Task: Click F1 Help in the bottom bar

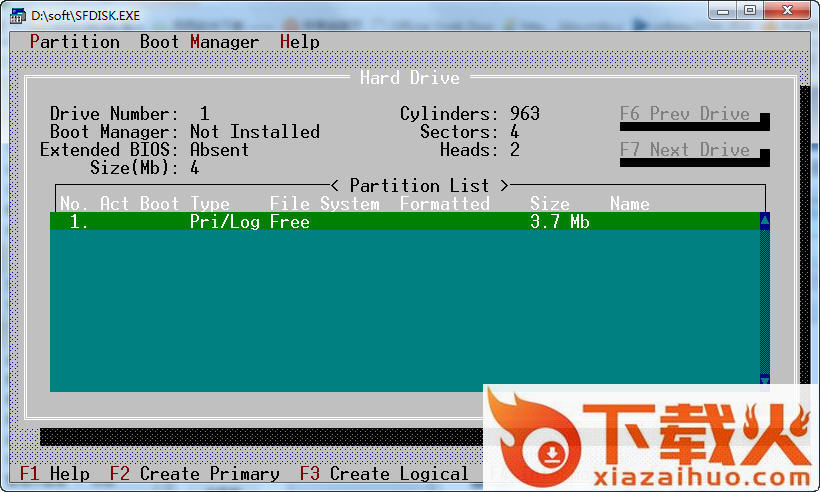Action: (55, 474)
